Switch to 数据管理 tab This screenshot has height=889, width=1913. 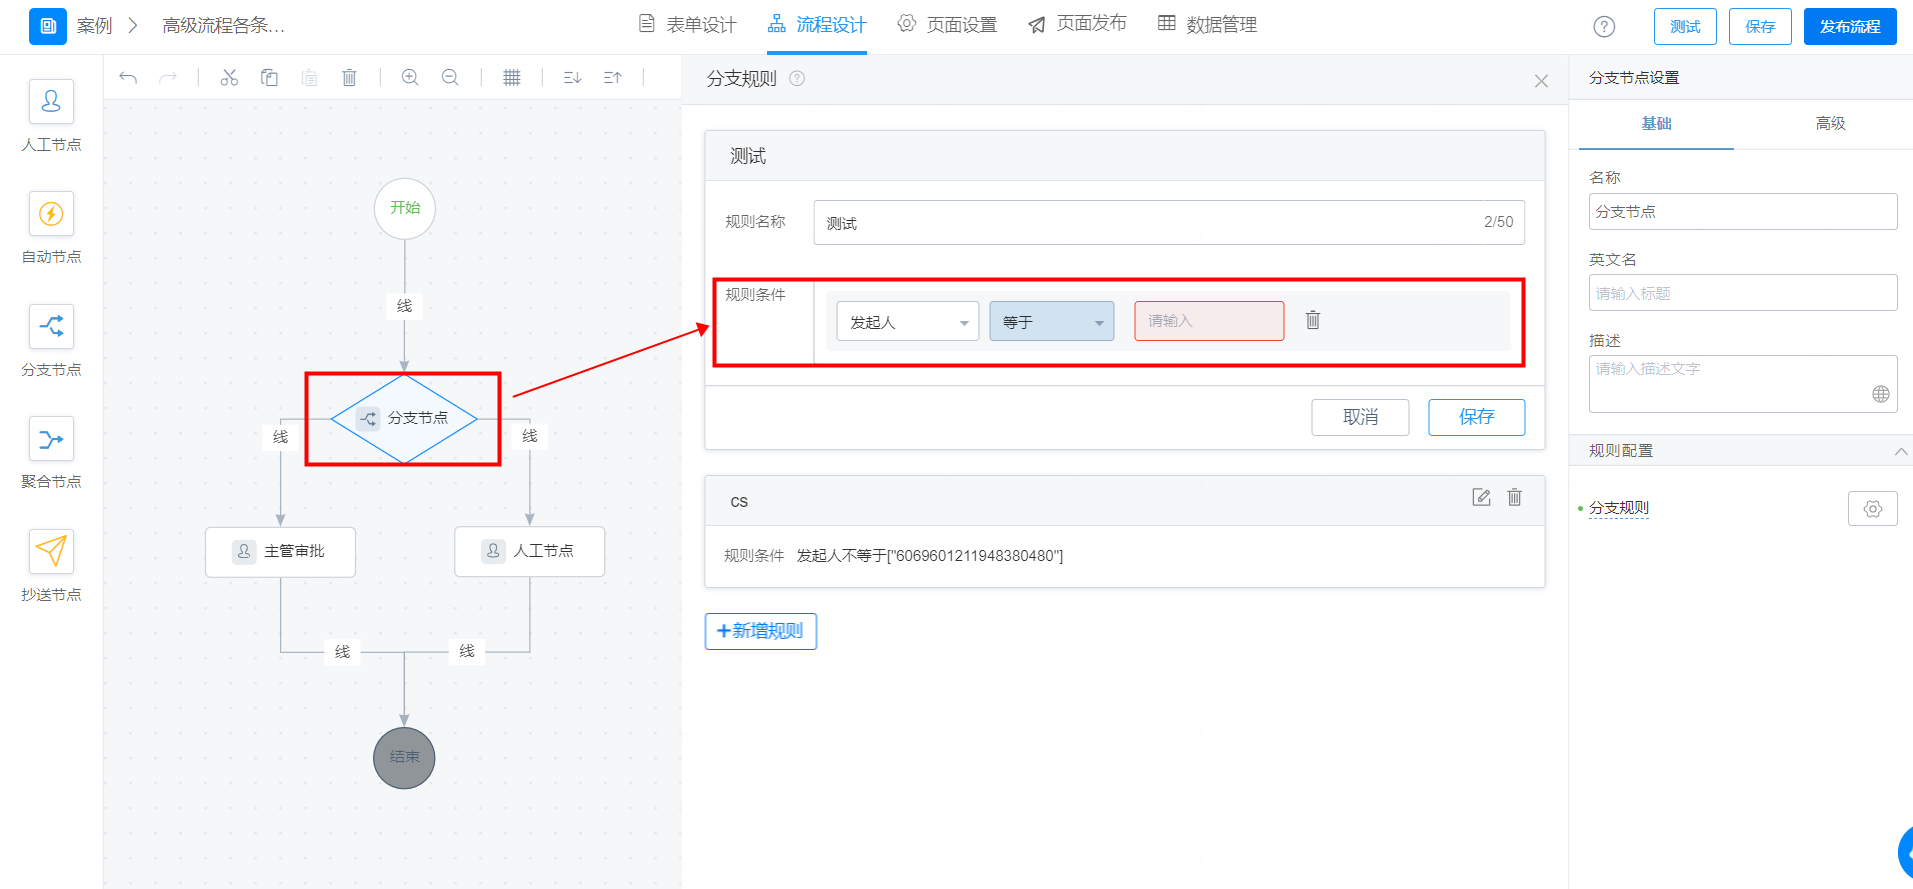[1207, 25]
